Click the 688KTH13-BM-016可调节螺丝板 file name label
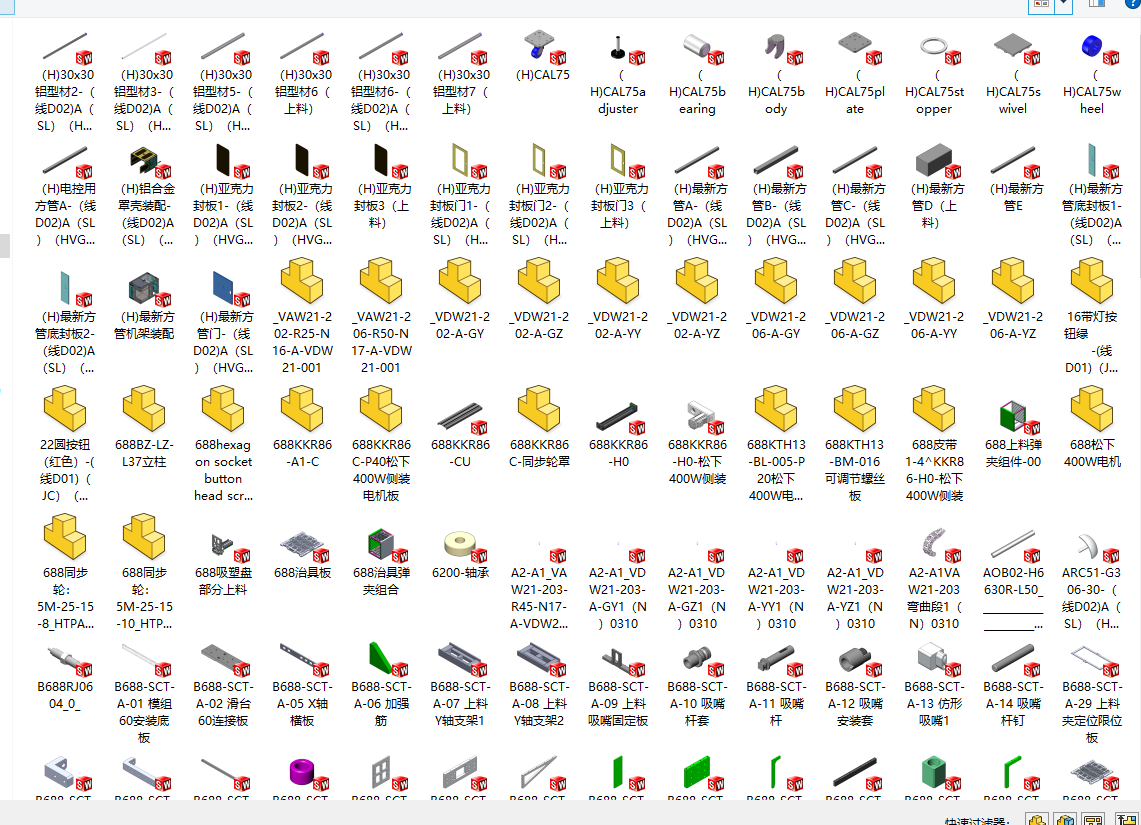This screenshot has height=825, width=1141. point(855,470)
